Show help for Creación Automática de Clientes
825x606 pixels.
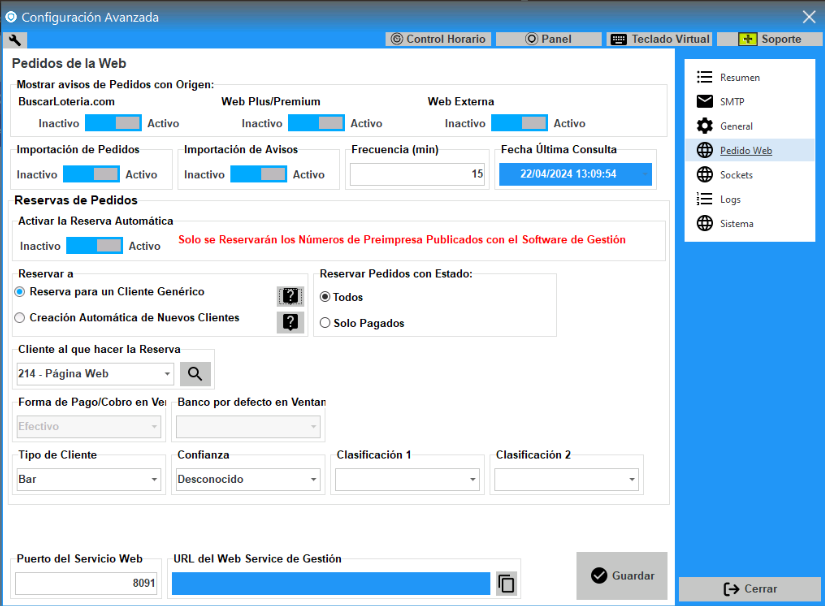(x=290, y=322)
